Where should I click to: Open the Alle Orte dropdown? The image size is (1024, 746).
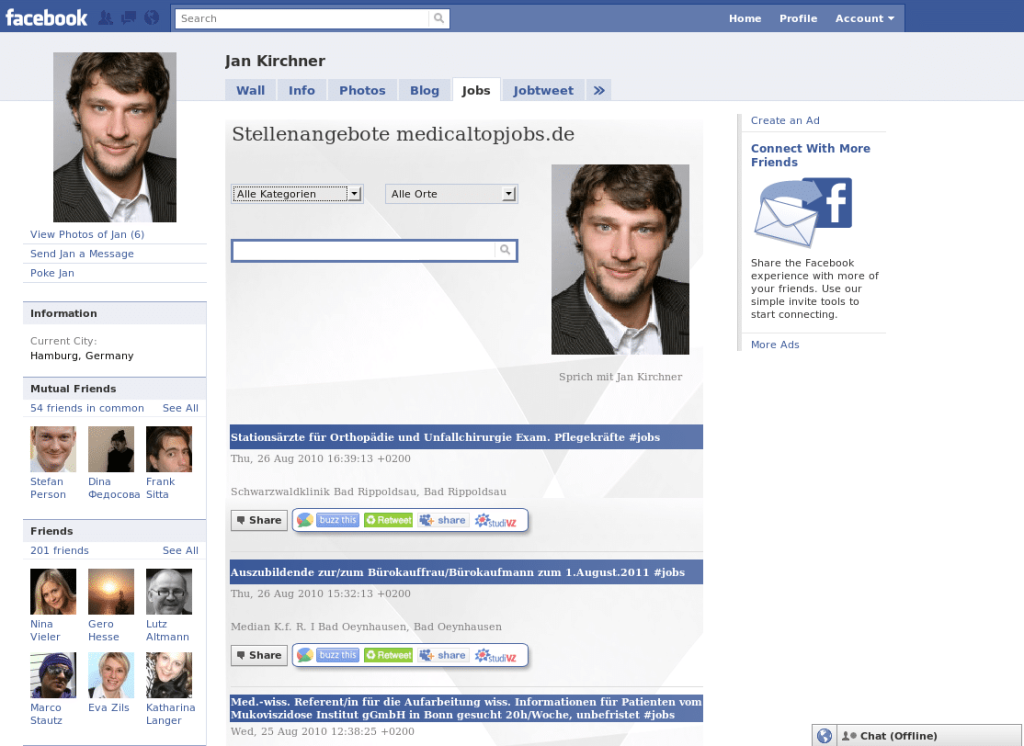pos(451,194)
